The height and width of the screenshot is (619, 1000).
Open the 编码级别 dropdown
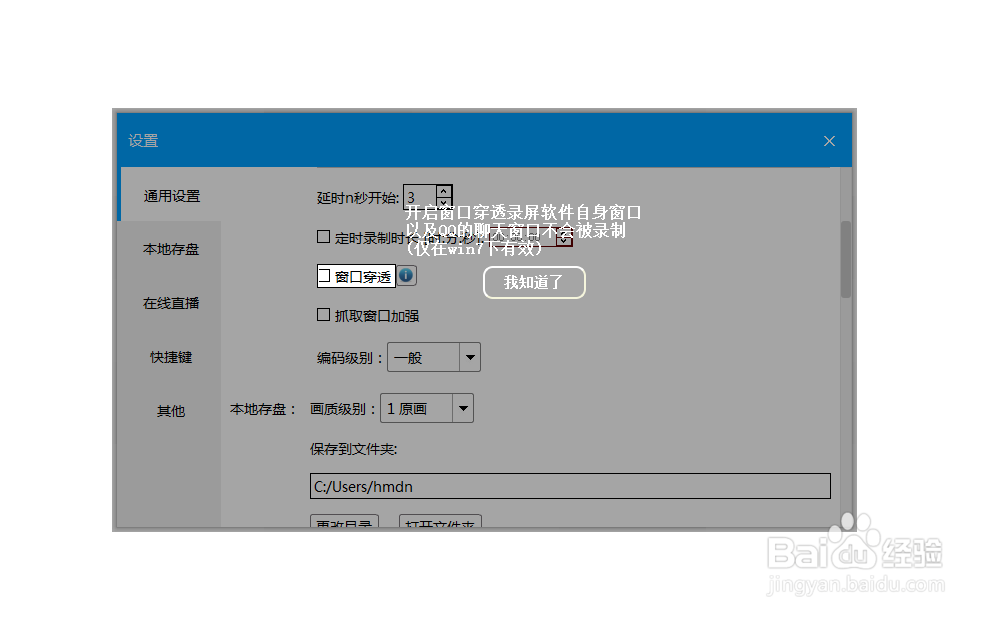pyautogui.click(x=470, y=358)
